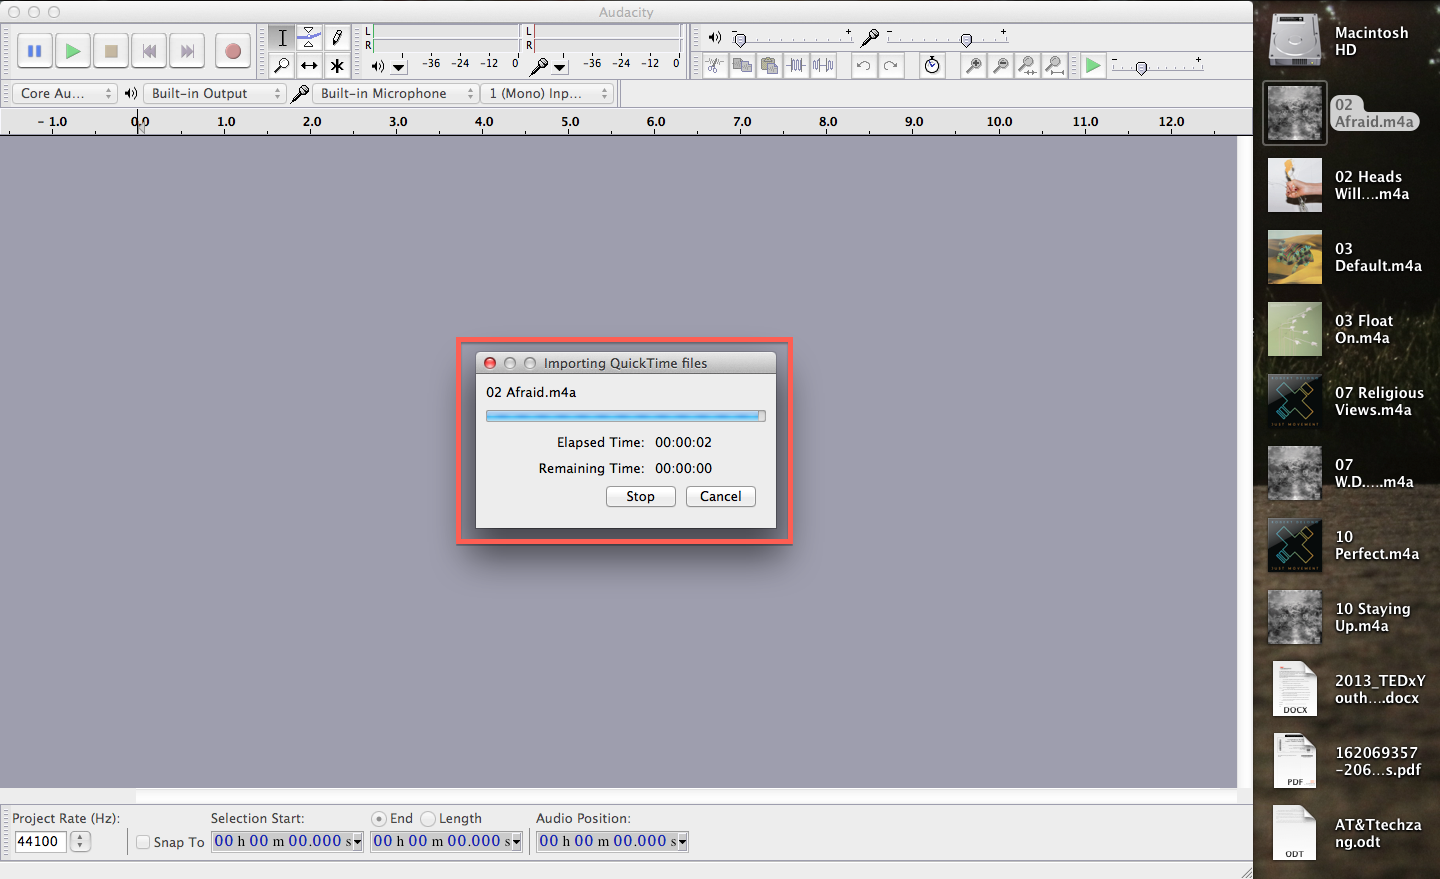
Task: Select the 10 Staying Up.m4a file
Action: pyautogui.click(x=1295, y=617)
